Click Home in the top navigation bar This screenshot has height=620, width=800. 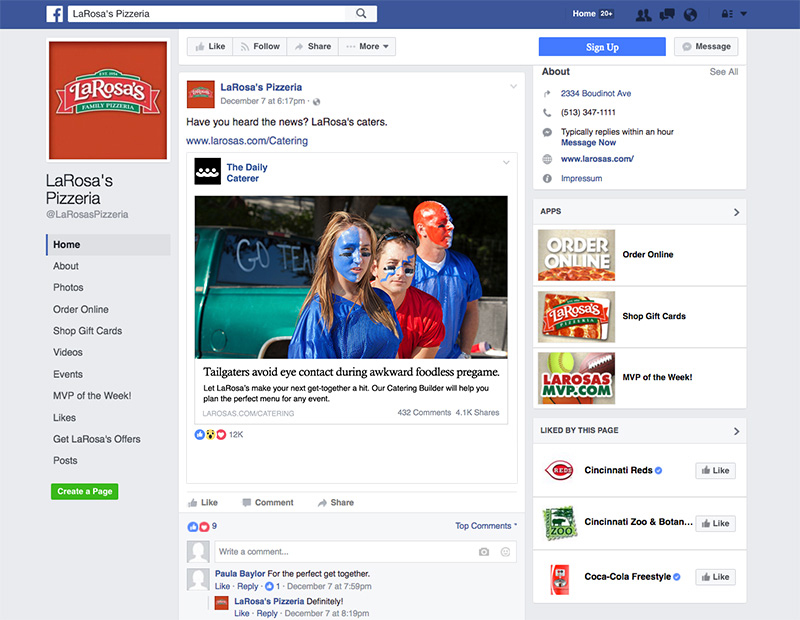584,14
